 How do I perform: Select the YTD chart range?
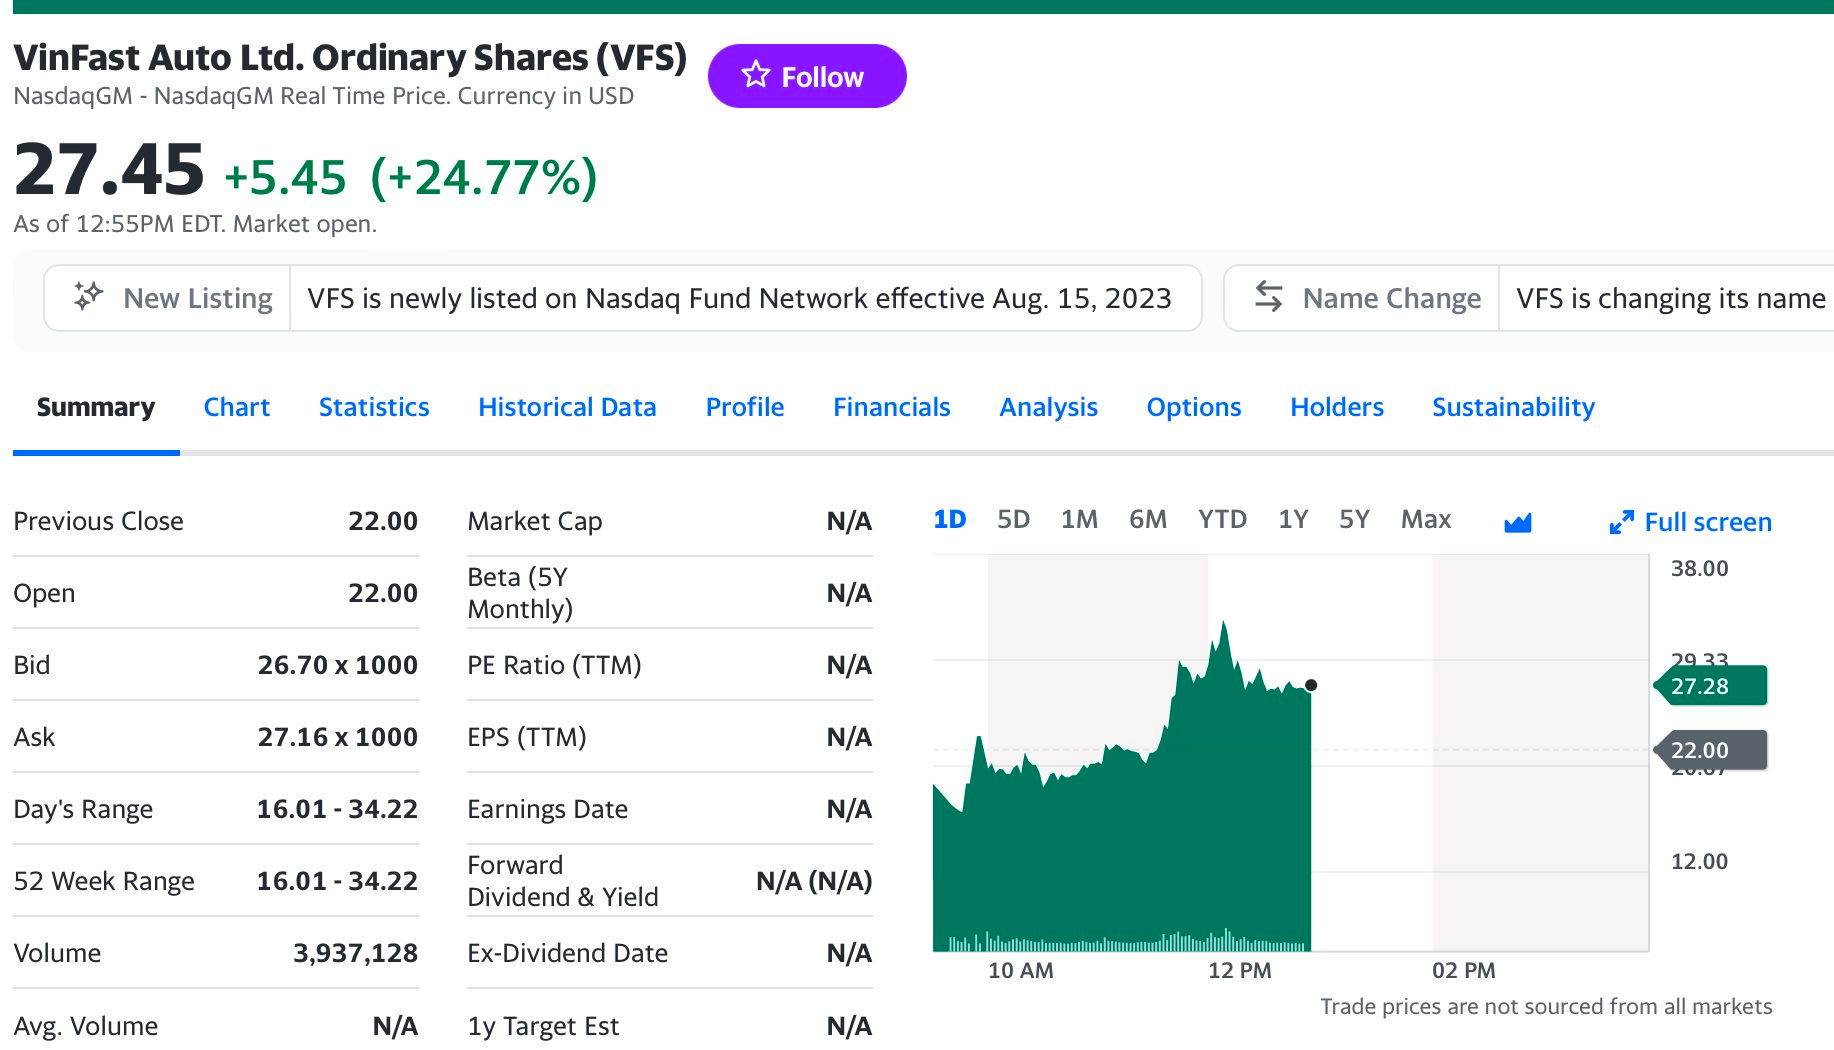pyautogui.click(x=1222, y=519)
